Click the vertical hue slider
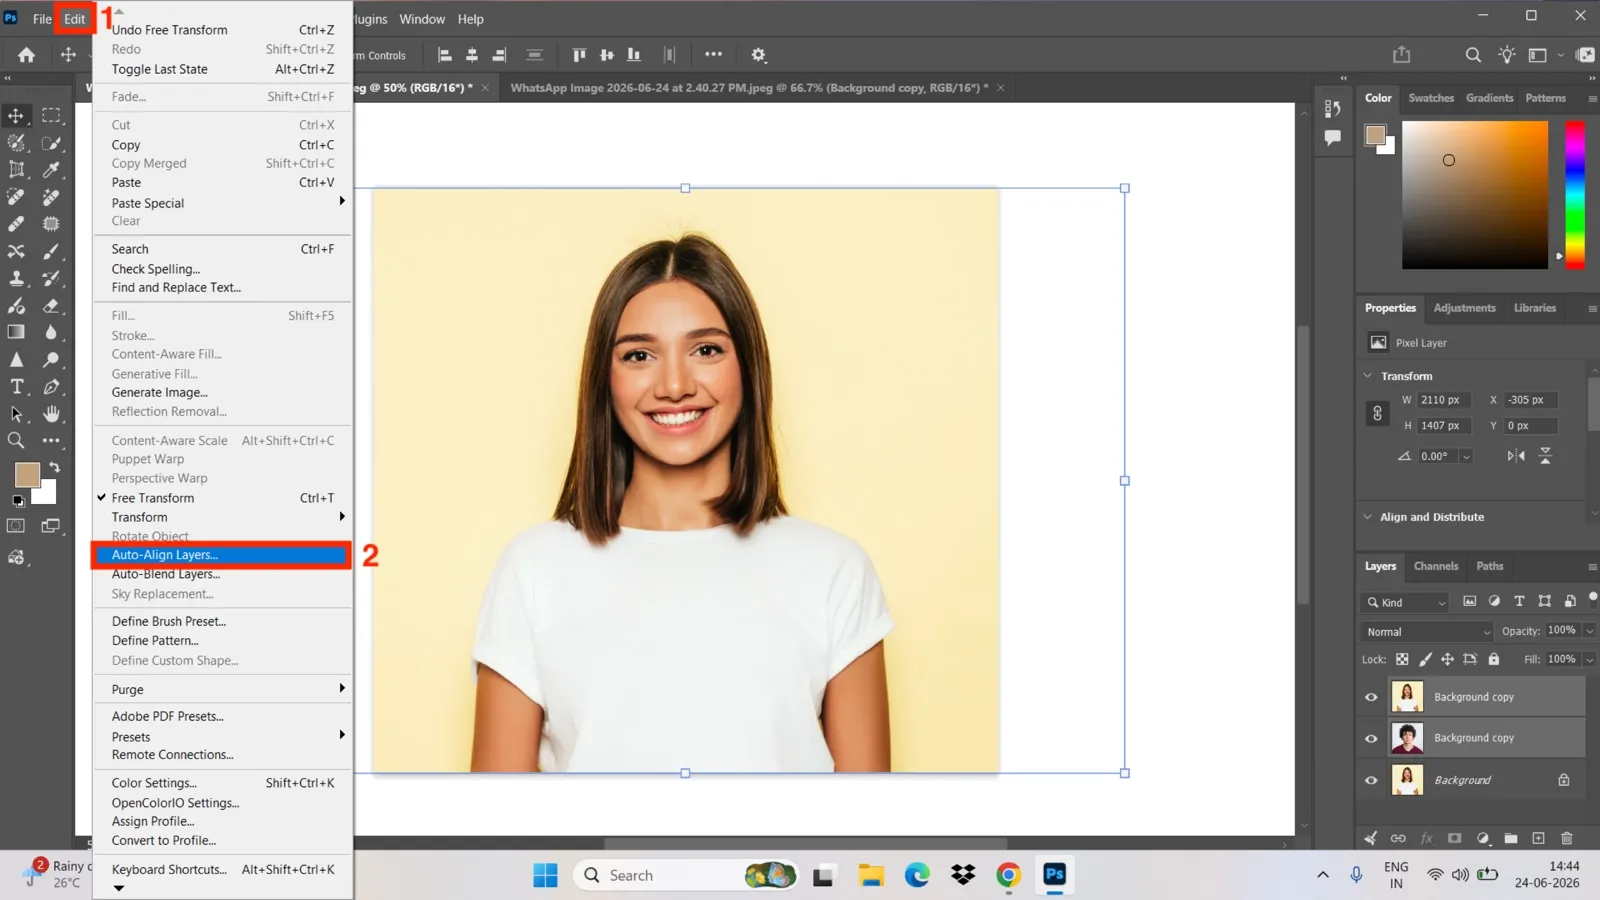Viewport: 1600px width, 900px height. click(1575, 194)
